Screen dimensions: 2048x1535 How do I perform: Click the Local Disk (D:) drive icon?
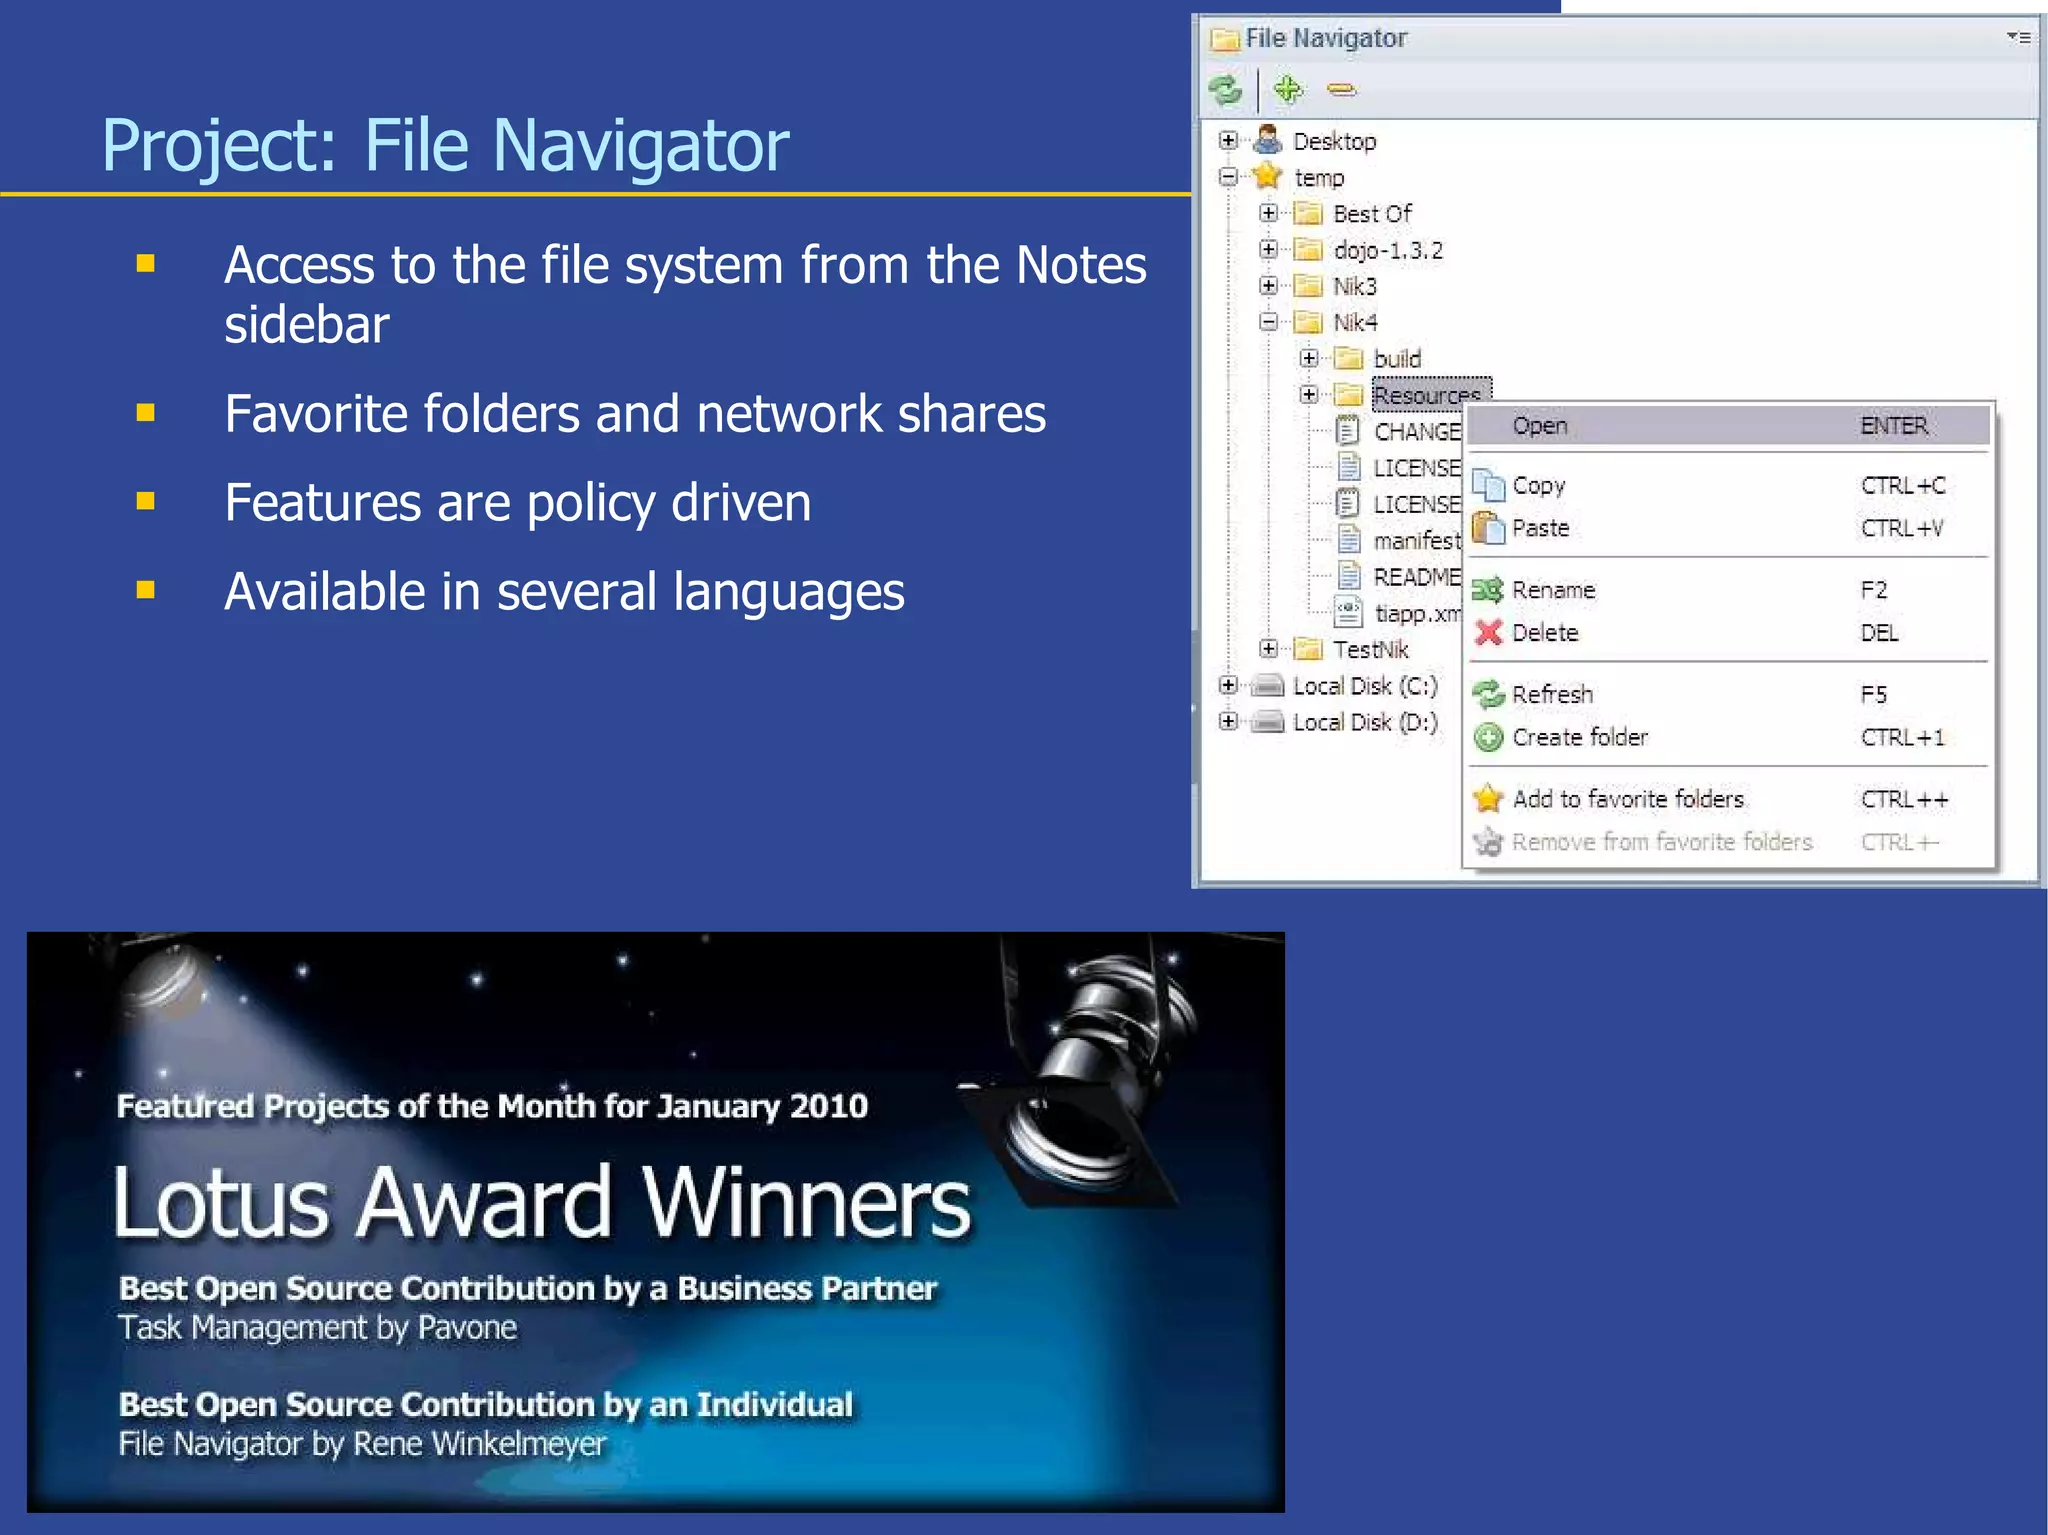[1268, 721]
